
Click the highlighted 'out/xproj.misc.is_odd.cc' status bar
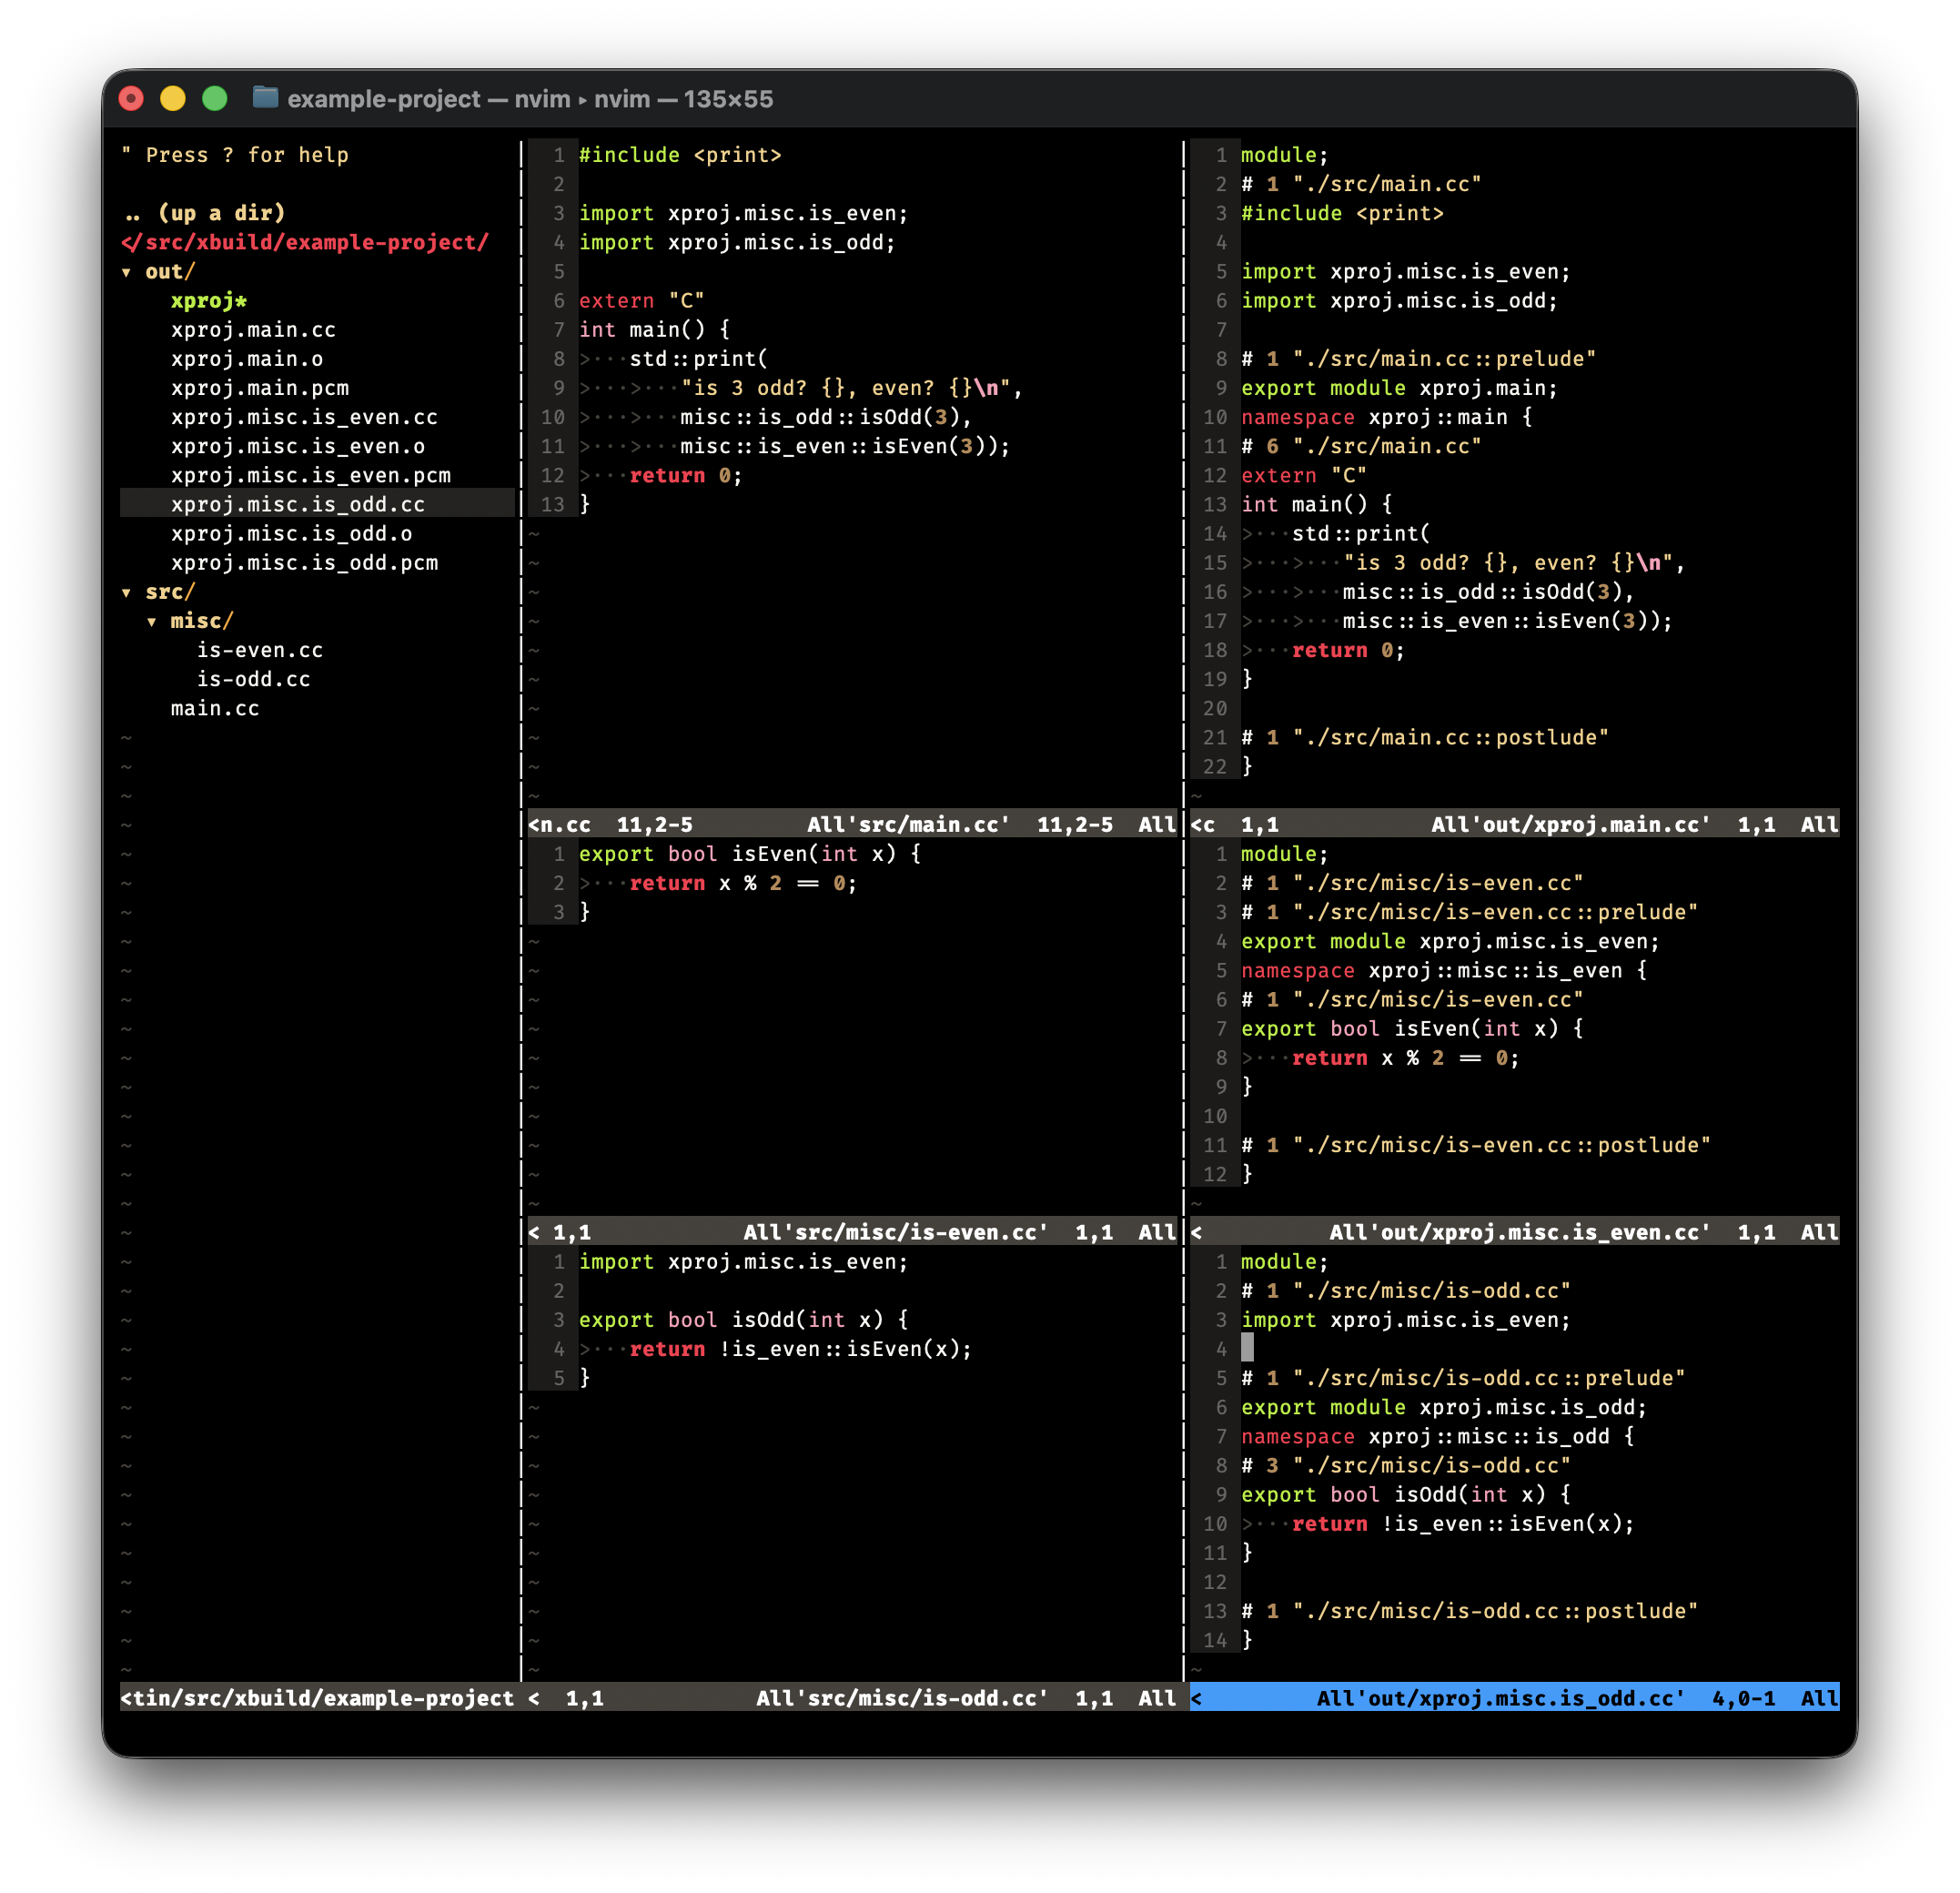click(1514, 1698)
